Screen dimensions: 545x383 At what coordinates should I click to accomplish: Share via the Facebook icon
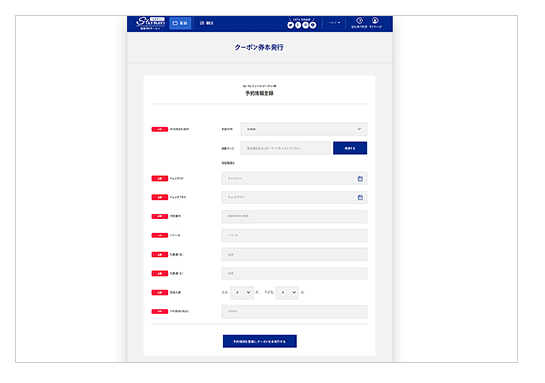pyautogui.click(x=298, y=25)
